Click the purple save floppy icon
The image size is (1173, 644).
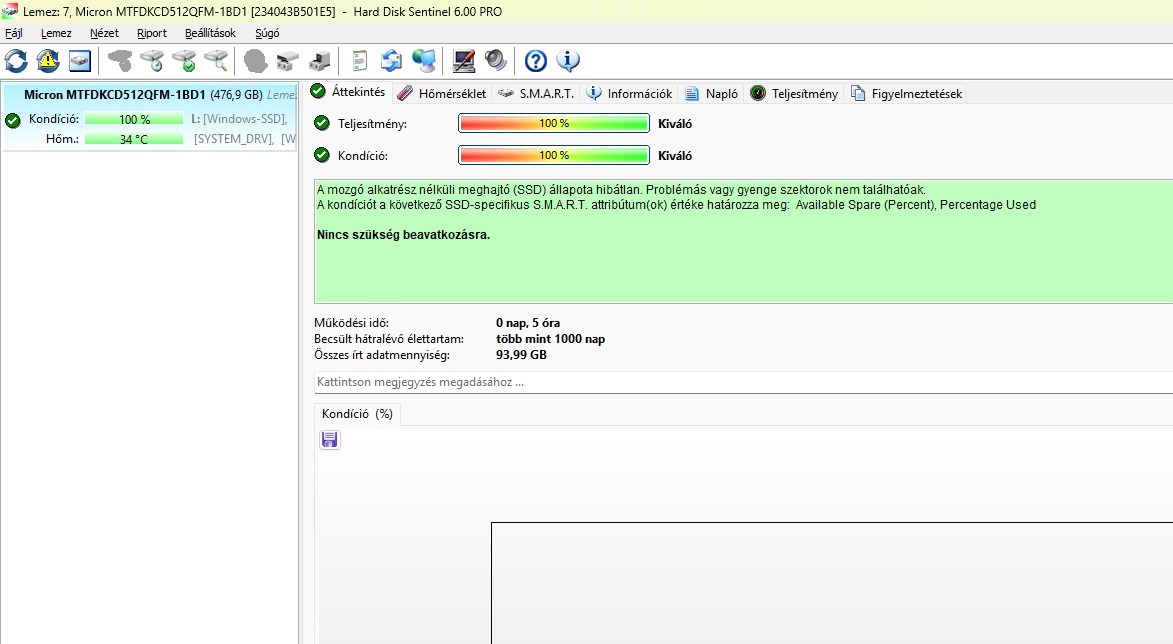(x=329, y=440)
